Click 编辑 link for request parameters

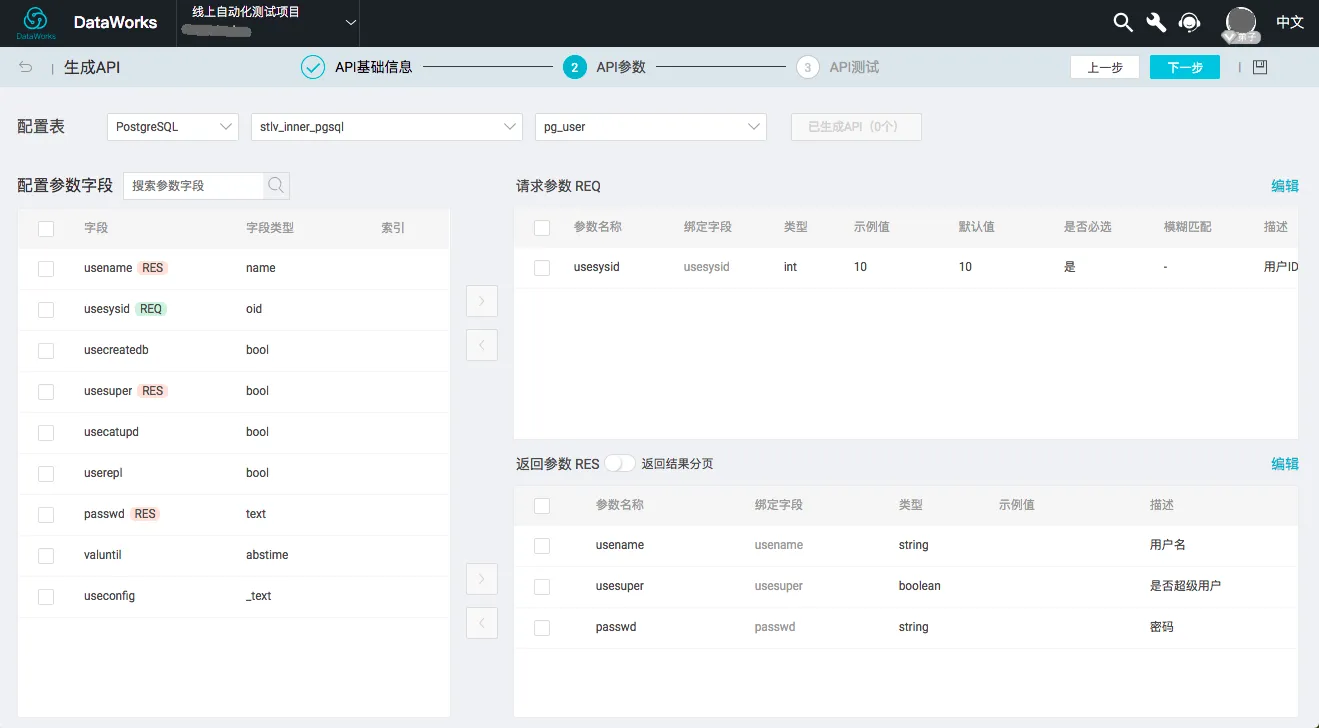1285,186
